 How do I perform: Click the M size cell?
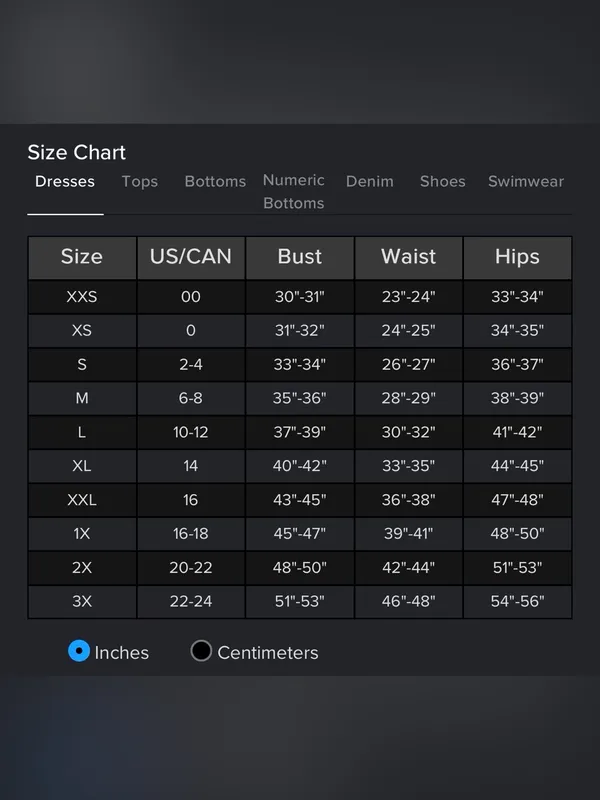point(82,398)
